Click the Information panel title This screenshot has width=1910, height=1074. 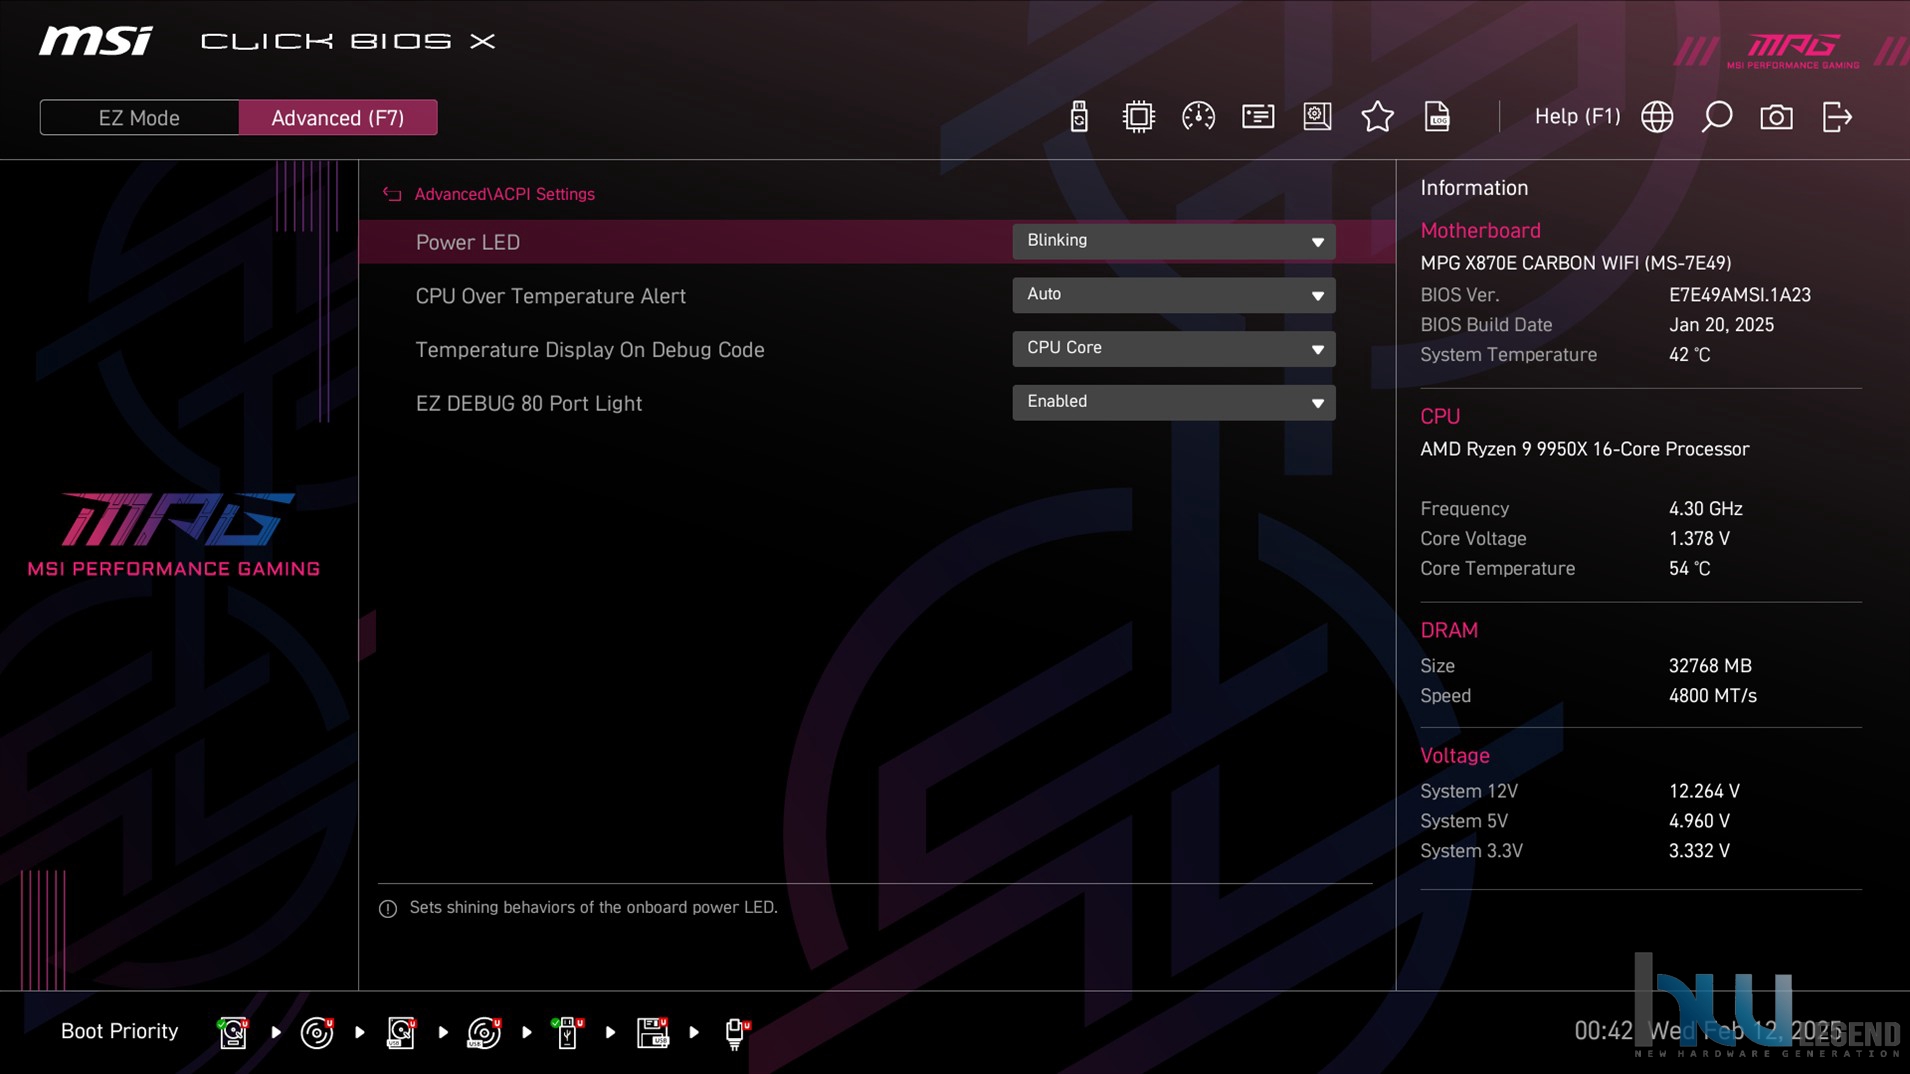1473,188
